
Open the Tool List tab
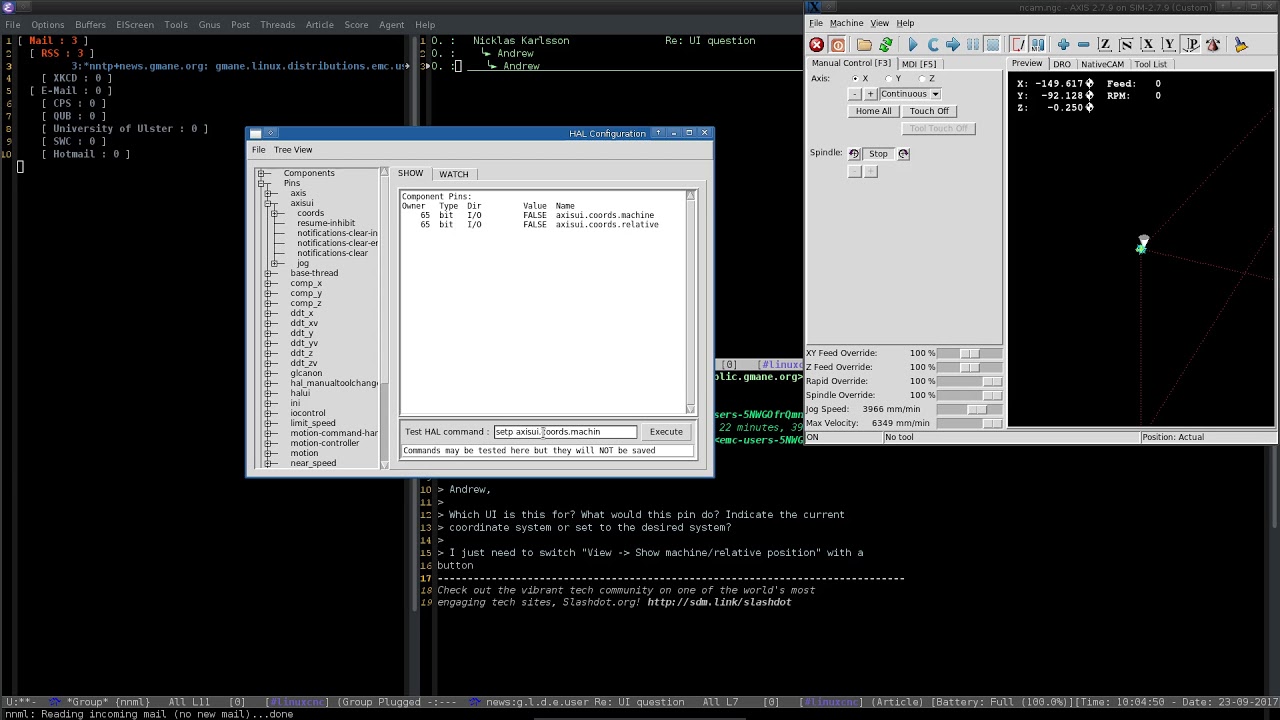(1150, 64)
